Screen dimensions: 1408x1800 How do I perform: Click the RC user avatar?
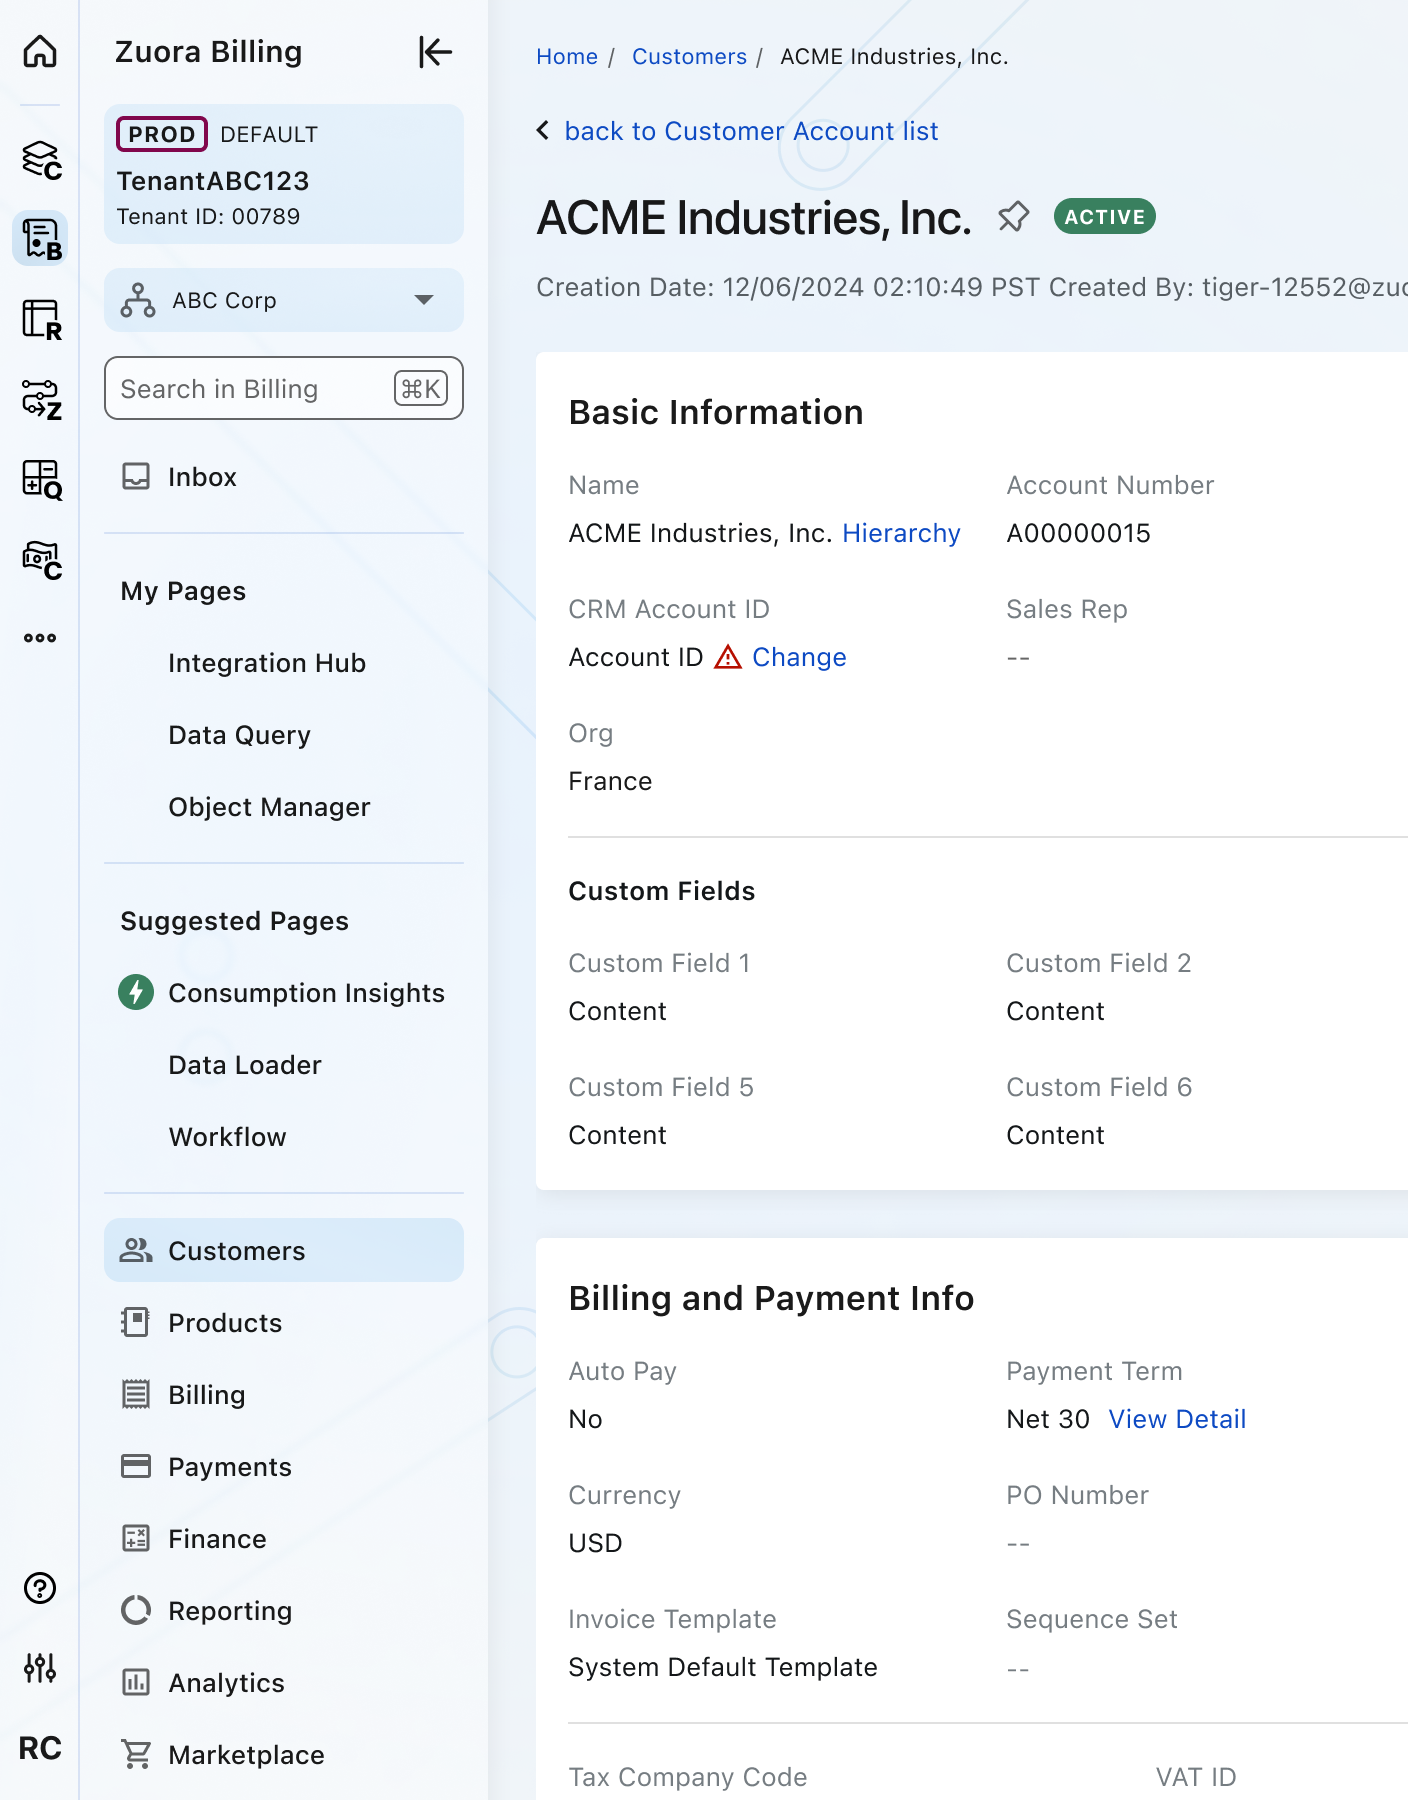click(x=40, y=1748)
